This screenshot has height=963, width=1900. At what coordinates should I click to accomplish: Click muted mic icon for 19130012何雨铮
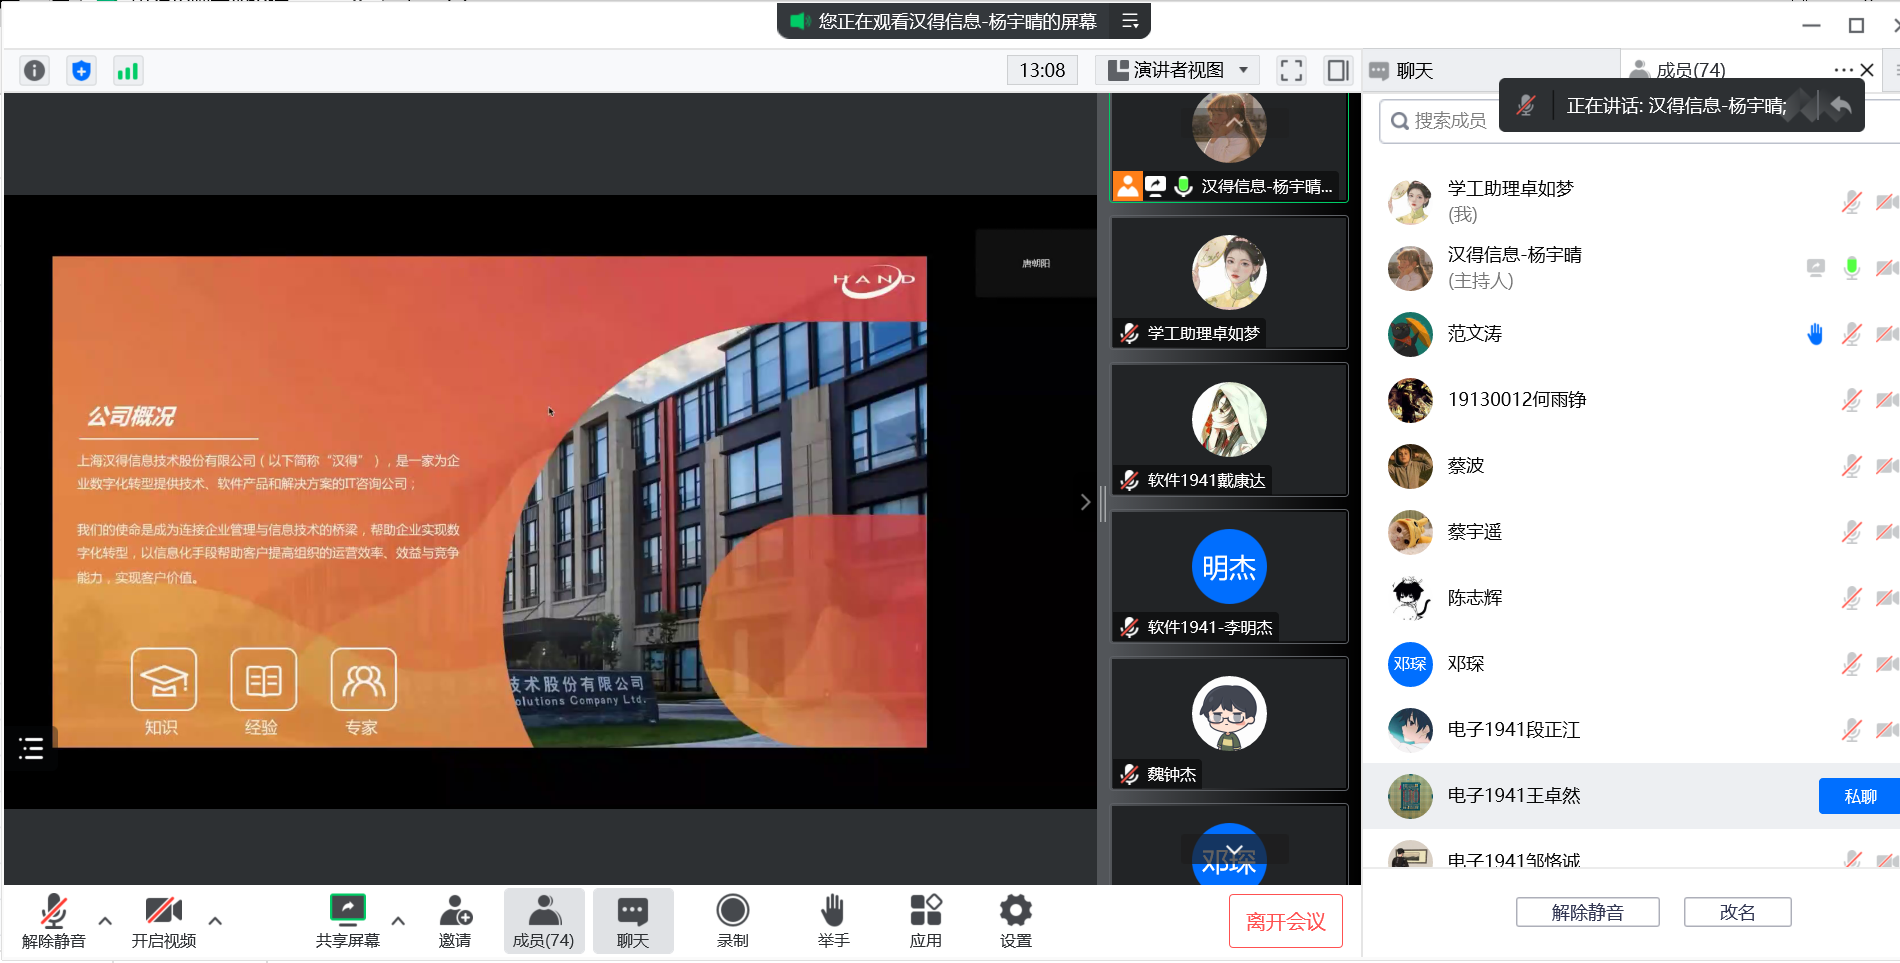coord(1852,400)
